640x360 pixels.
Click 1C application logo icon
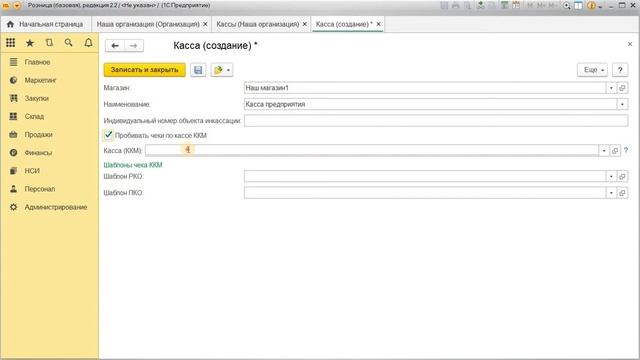(6, 5)
